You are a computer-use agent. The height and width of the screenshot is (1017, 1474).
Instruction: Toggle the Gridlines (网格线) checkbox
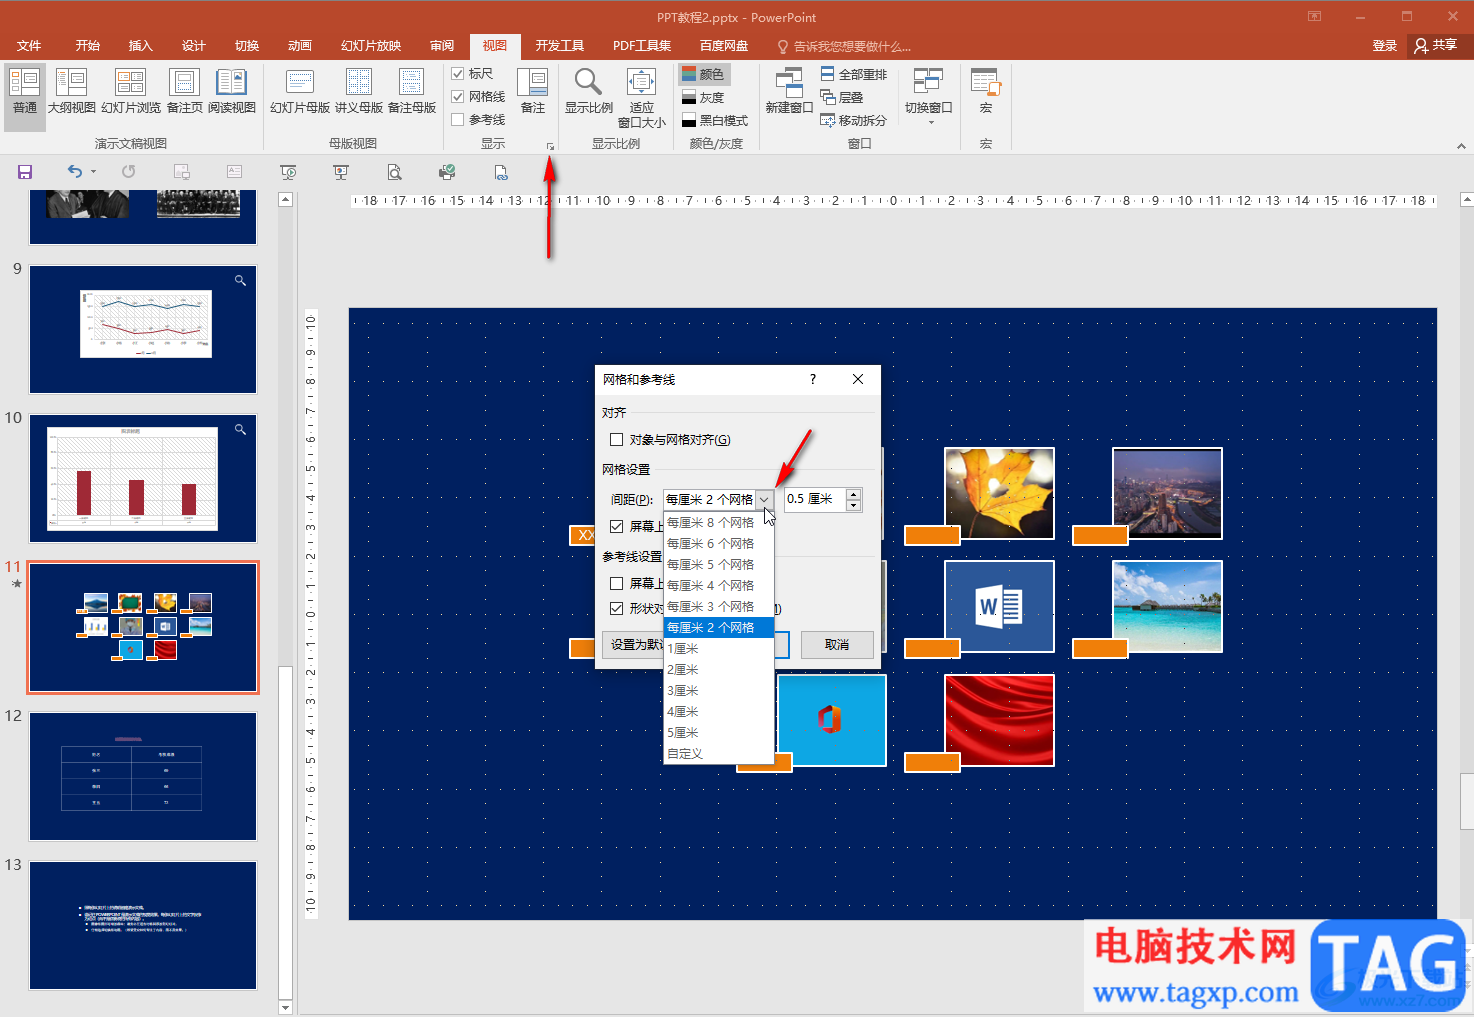click(x=458, y=97)
